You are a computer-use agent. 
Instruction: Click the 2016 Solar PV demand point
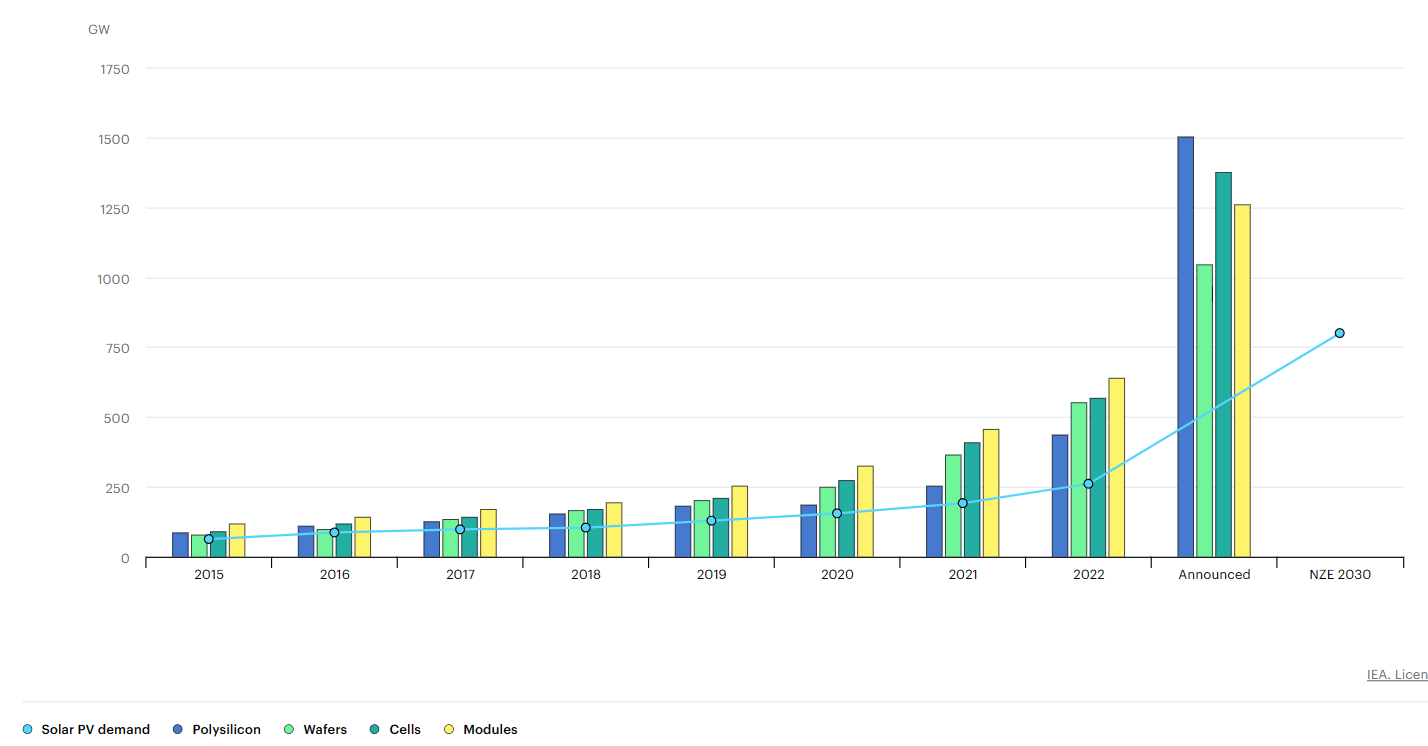[334, 532]
